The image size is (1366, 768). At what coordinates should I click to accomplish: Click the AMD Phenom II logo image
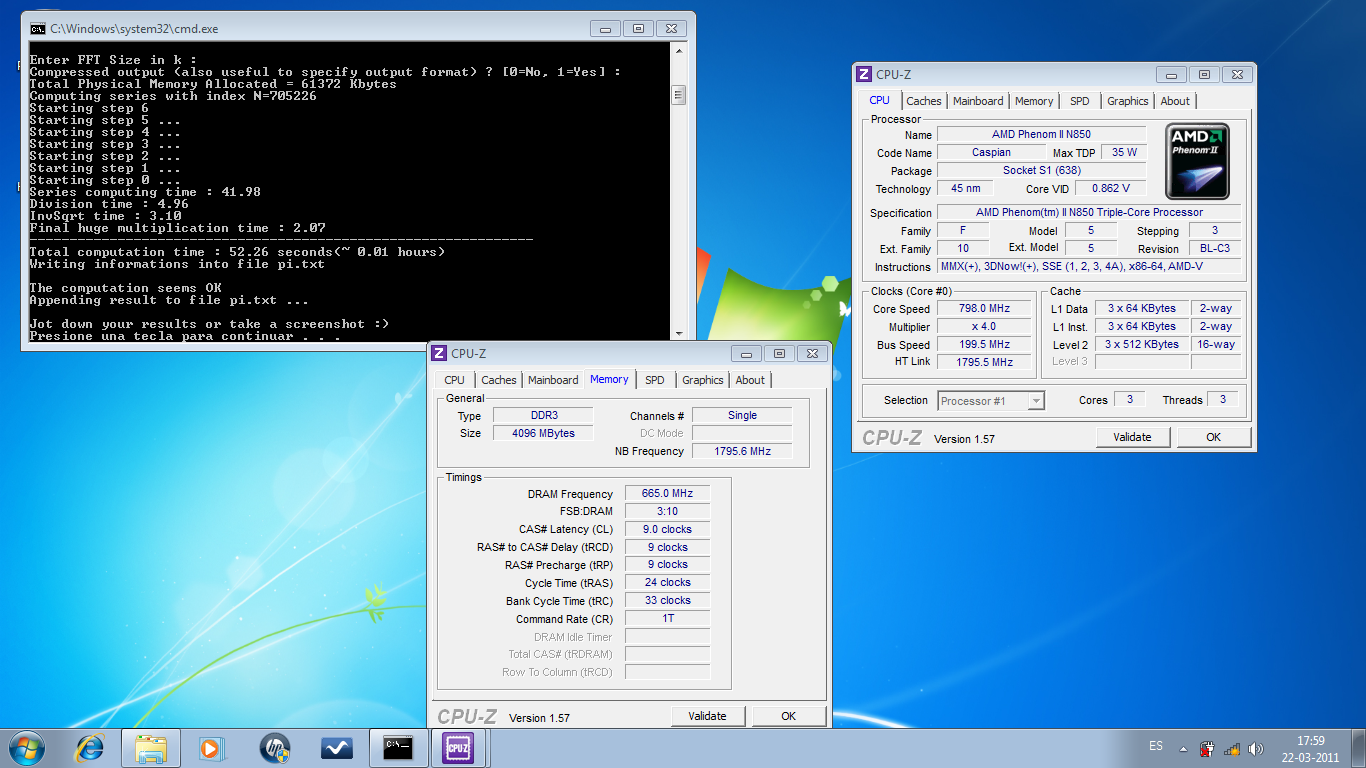1197,161
